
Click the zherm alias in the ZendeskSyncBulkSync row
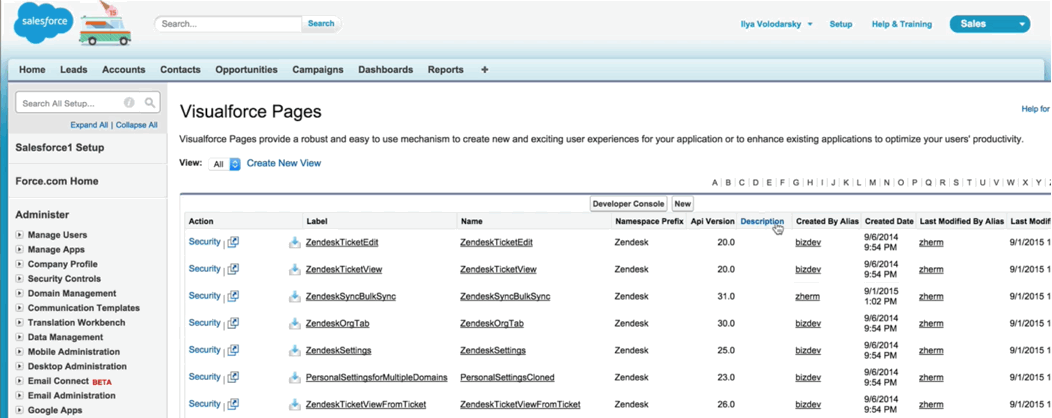point(806,297)
